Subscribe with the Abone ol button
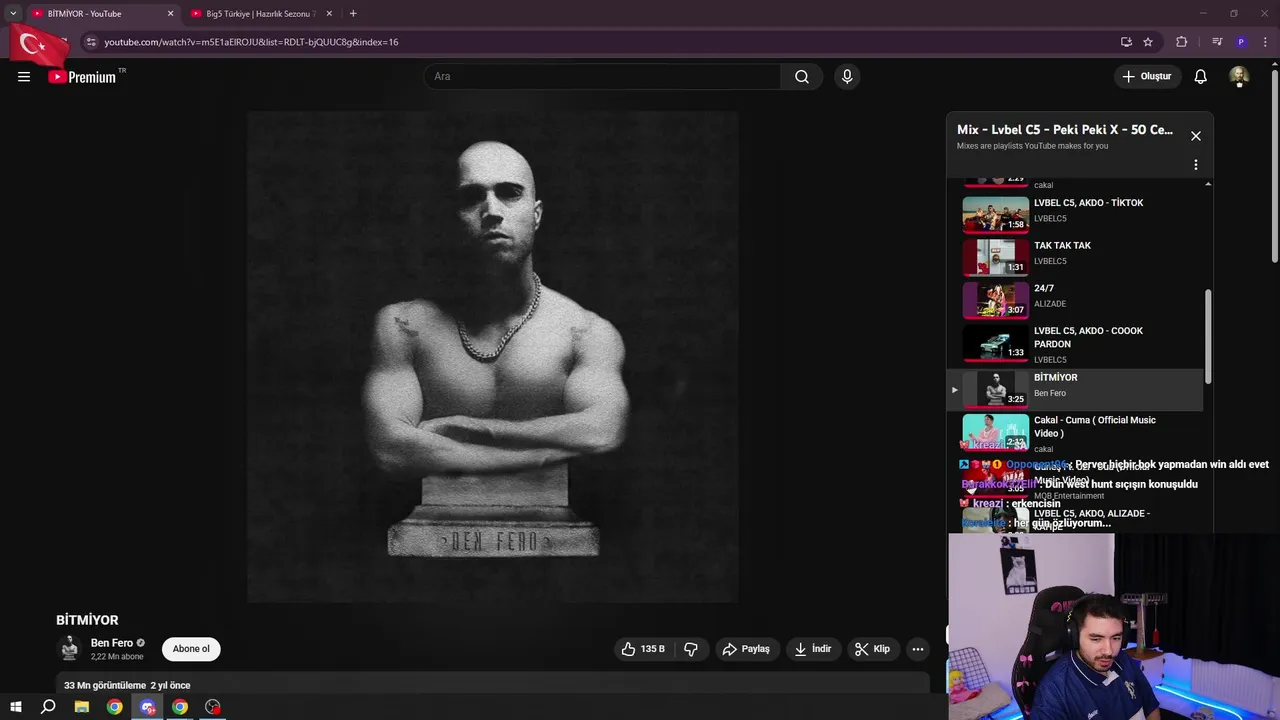1280x720 pixels. (x=191, y=649)
